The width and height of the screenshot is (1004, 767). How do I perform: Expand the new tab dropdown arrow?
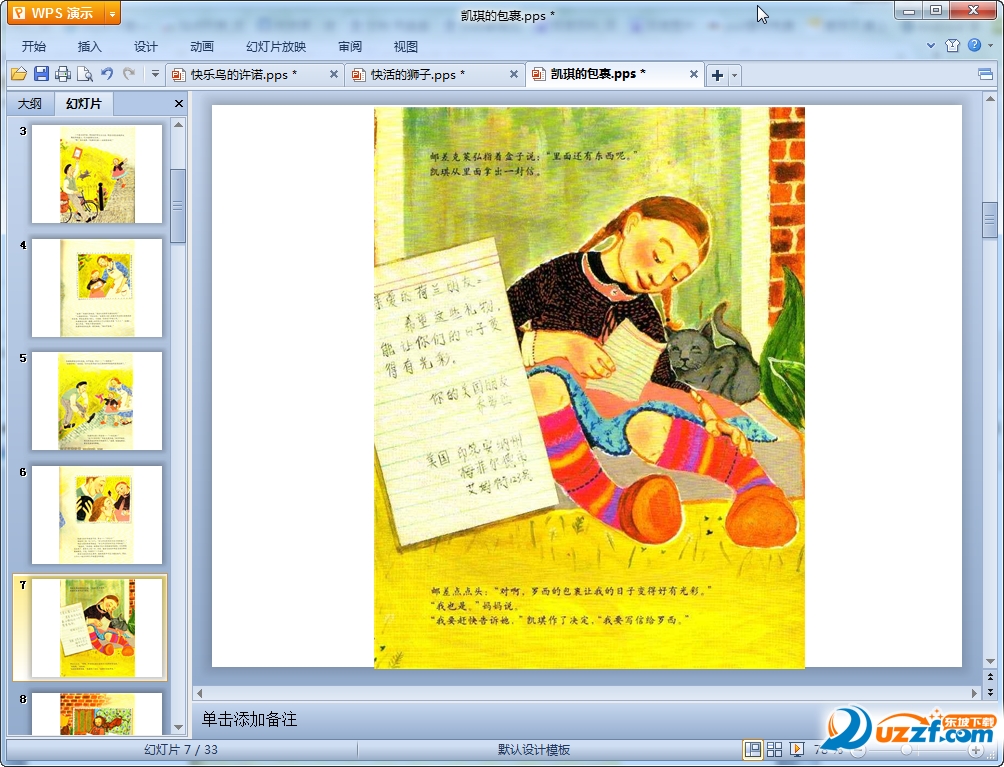coord(734,75)
